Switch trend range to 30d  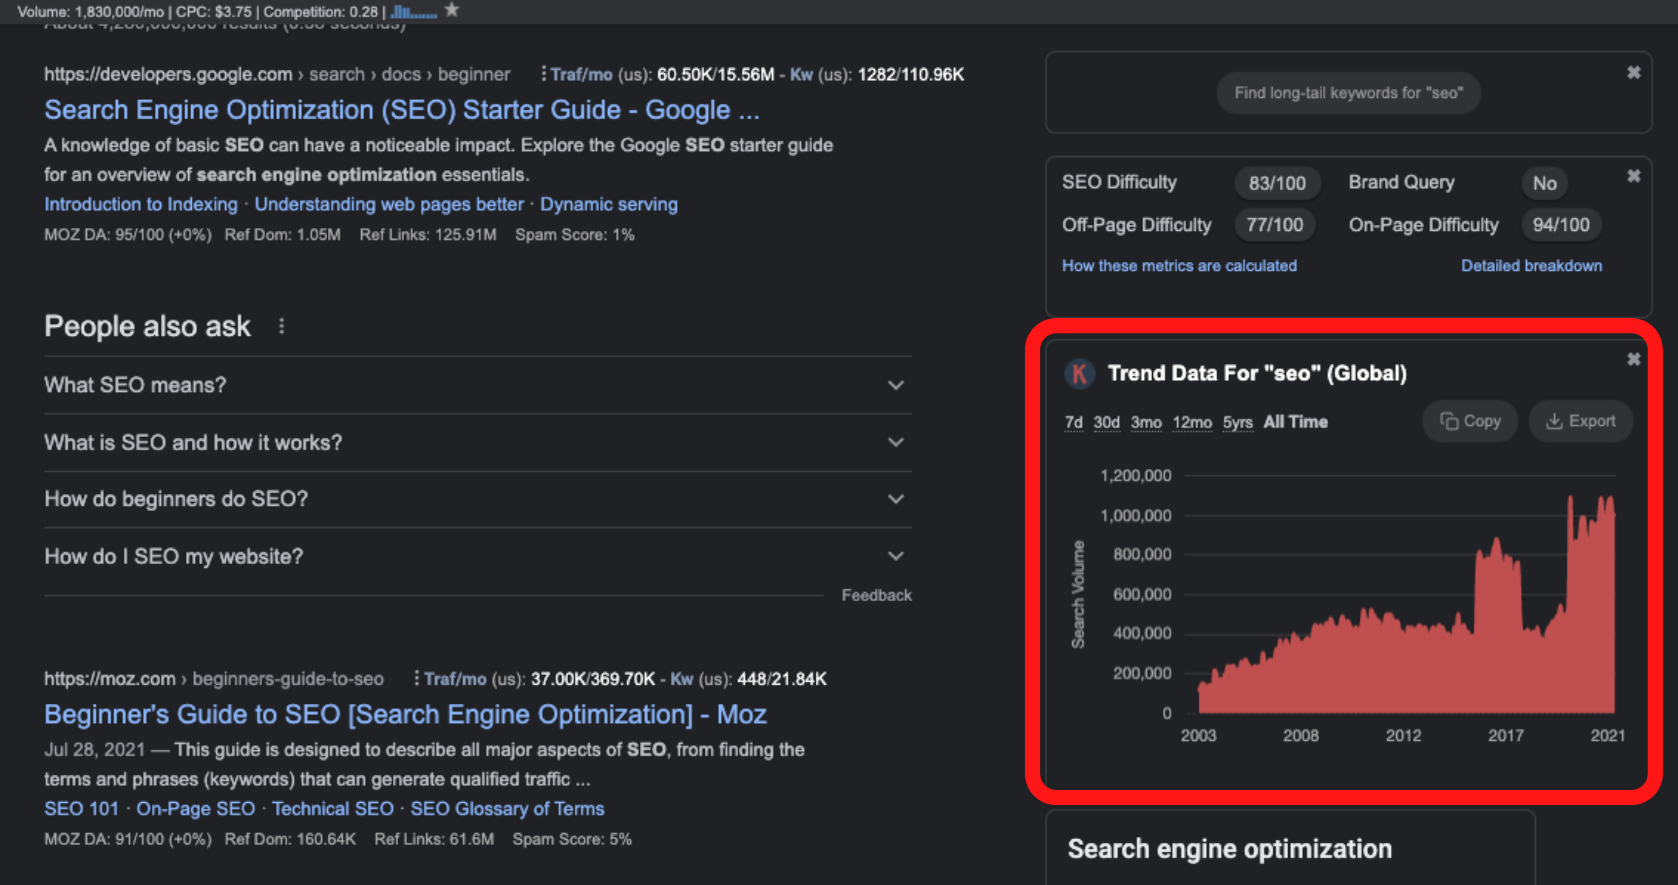tap(1107, 422)
